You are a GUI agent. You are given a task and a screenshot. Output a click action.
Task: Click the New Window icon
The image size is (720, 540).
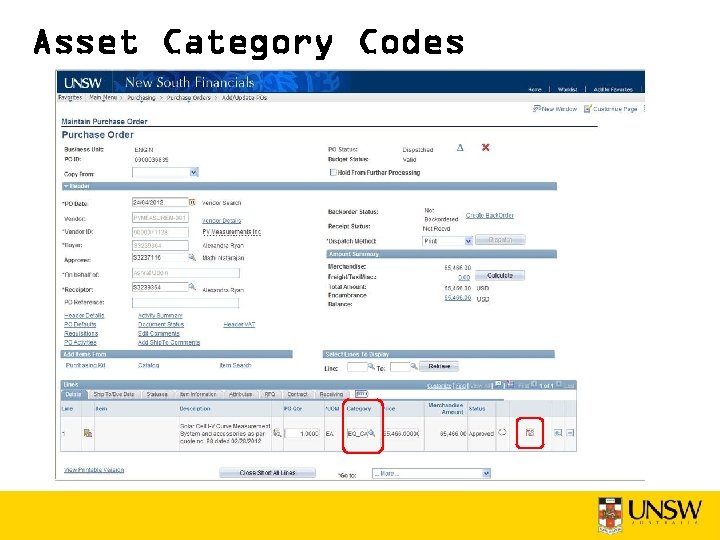tap(536, 109)
